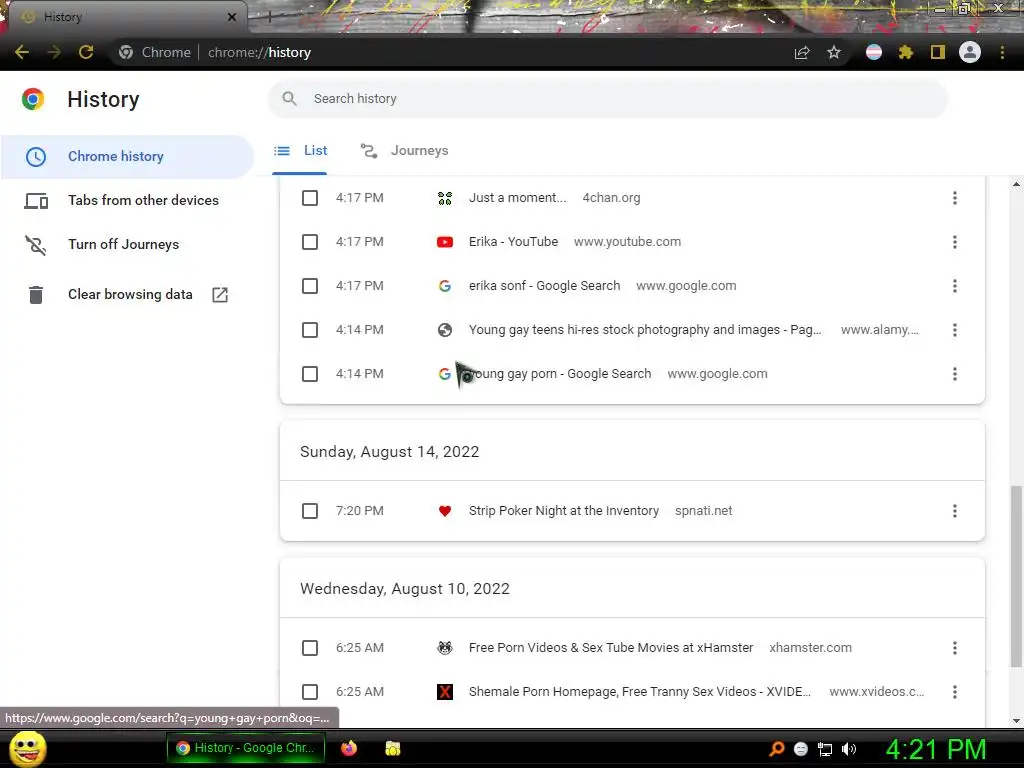This screenshot has height=768, width=1024.
Task: Open the smiley face start menu
Action: [27, 748]
